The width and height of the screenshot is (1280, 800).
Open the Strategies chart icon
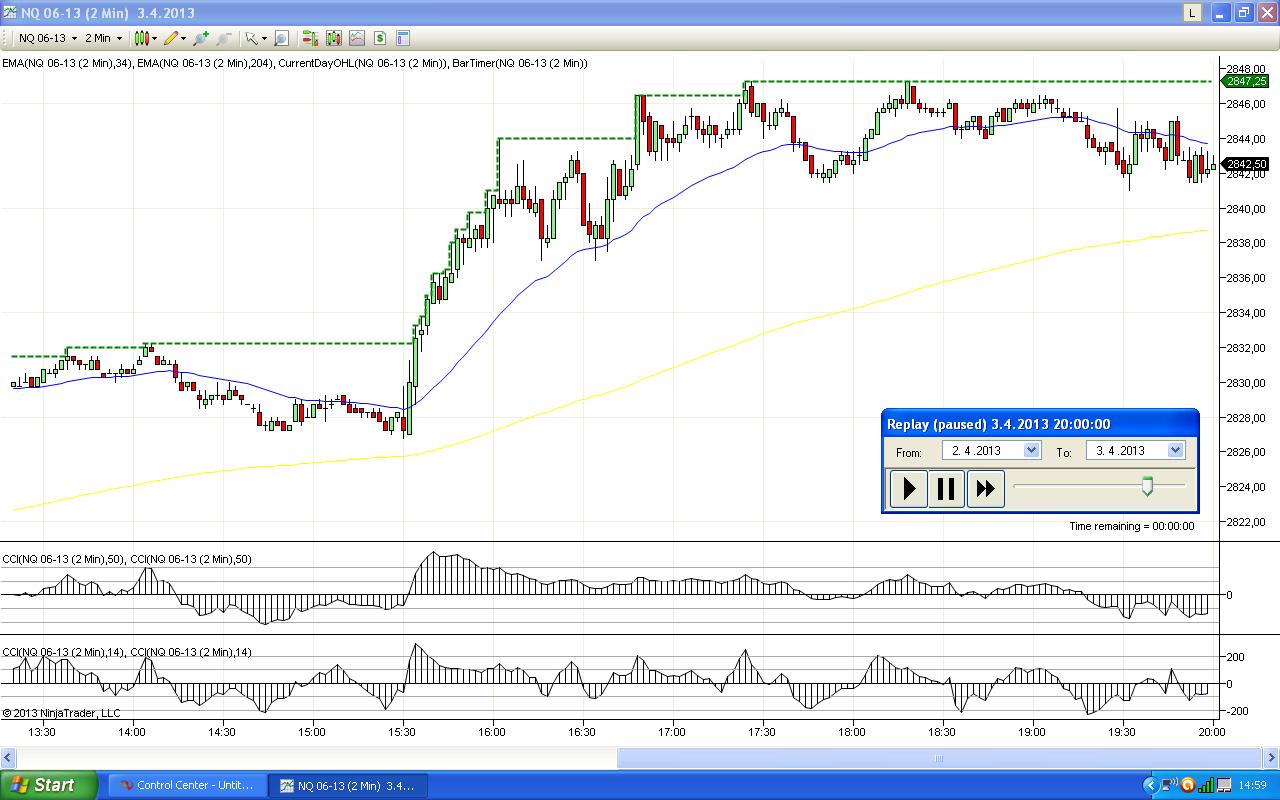point(356,38)
